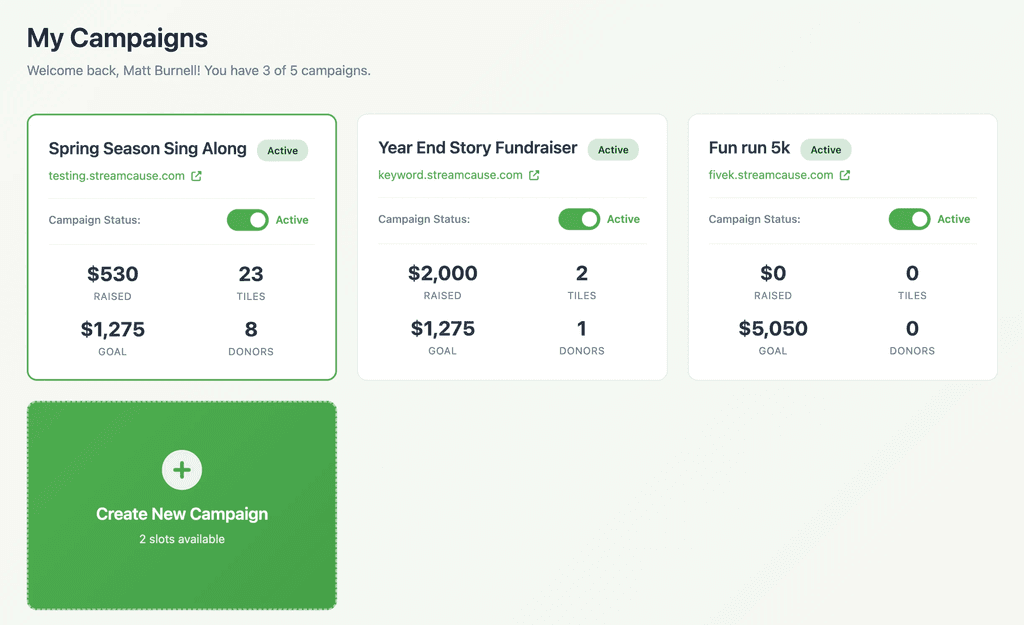Toggle Spring Season Sing Along campaign status
The image size is (1024, 625).
(x=248, y=220)
